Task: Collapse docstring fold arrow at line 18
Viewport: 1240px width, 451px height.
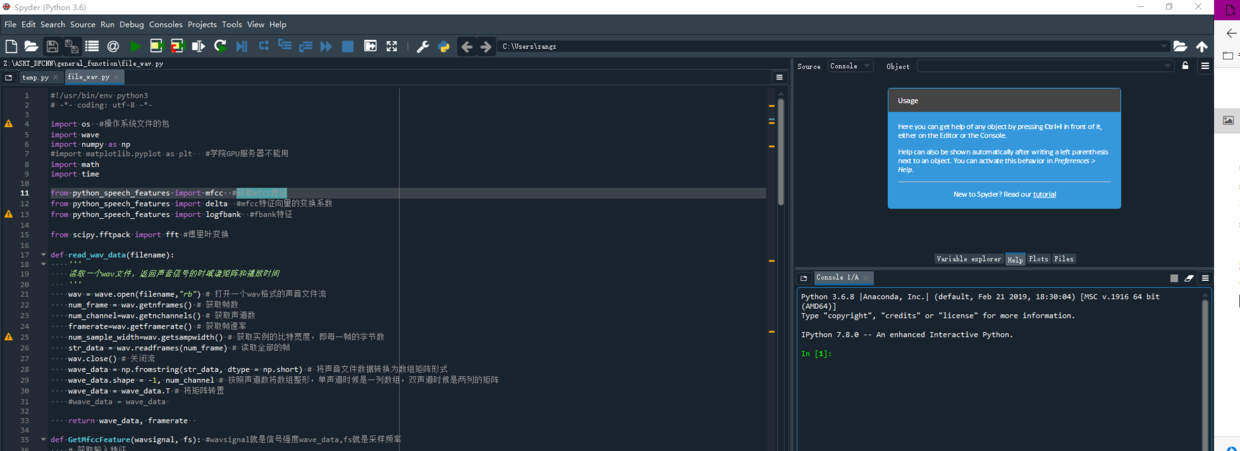Action: click(43, 265)
